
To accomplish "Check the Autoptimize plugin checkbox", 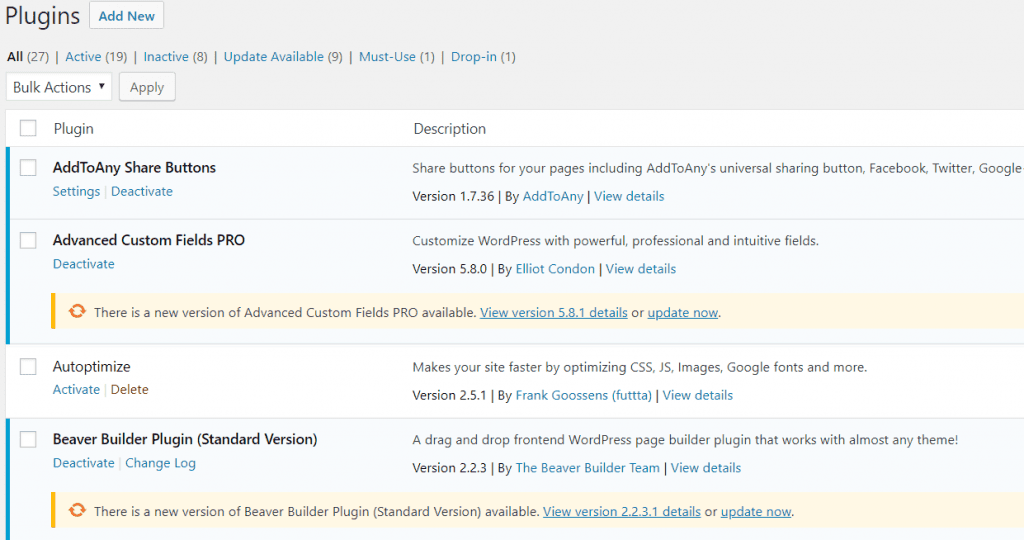I will pyautogui.click(x=28, y=366).
